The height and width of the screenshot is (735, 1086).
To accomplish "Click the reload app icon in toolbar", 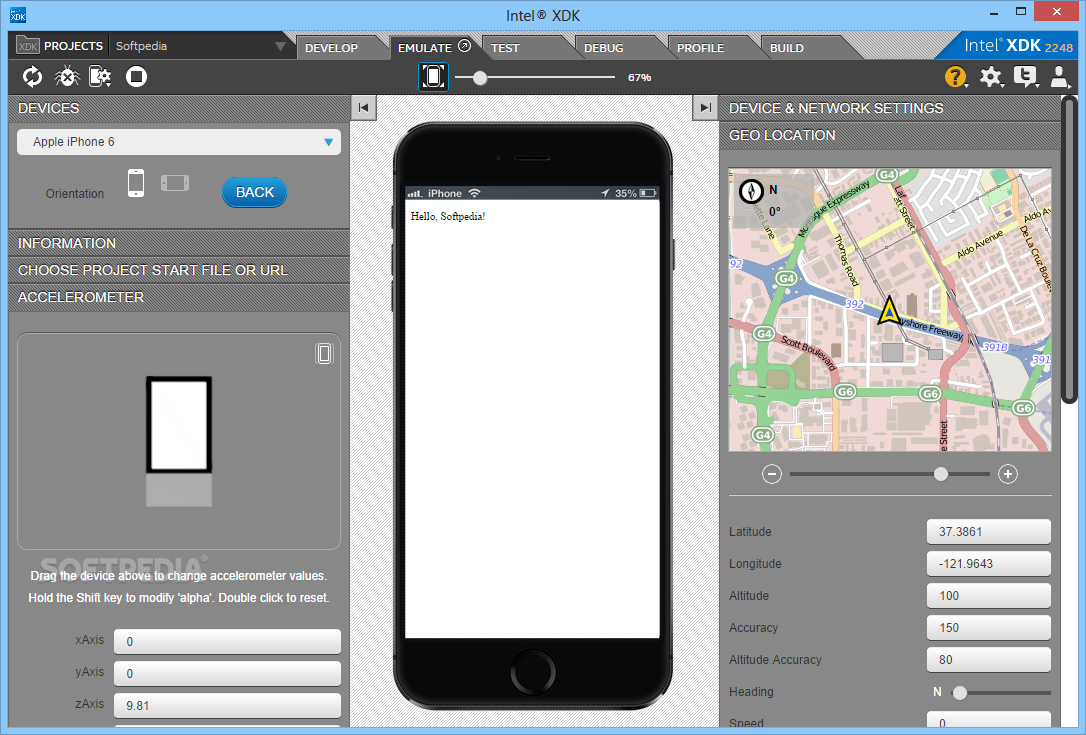I will pos(32,76).
